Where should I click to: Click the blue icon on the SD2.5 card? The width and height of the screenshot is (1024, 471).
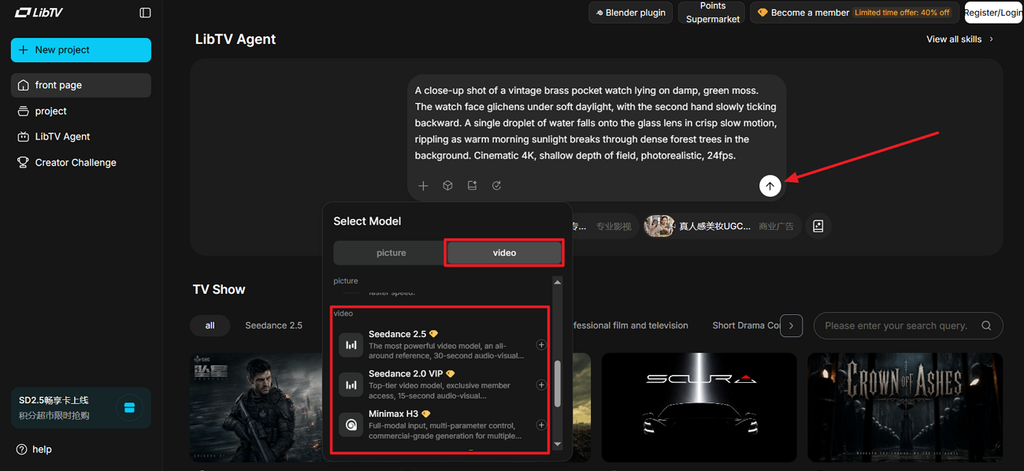pos(129,408)
